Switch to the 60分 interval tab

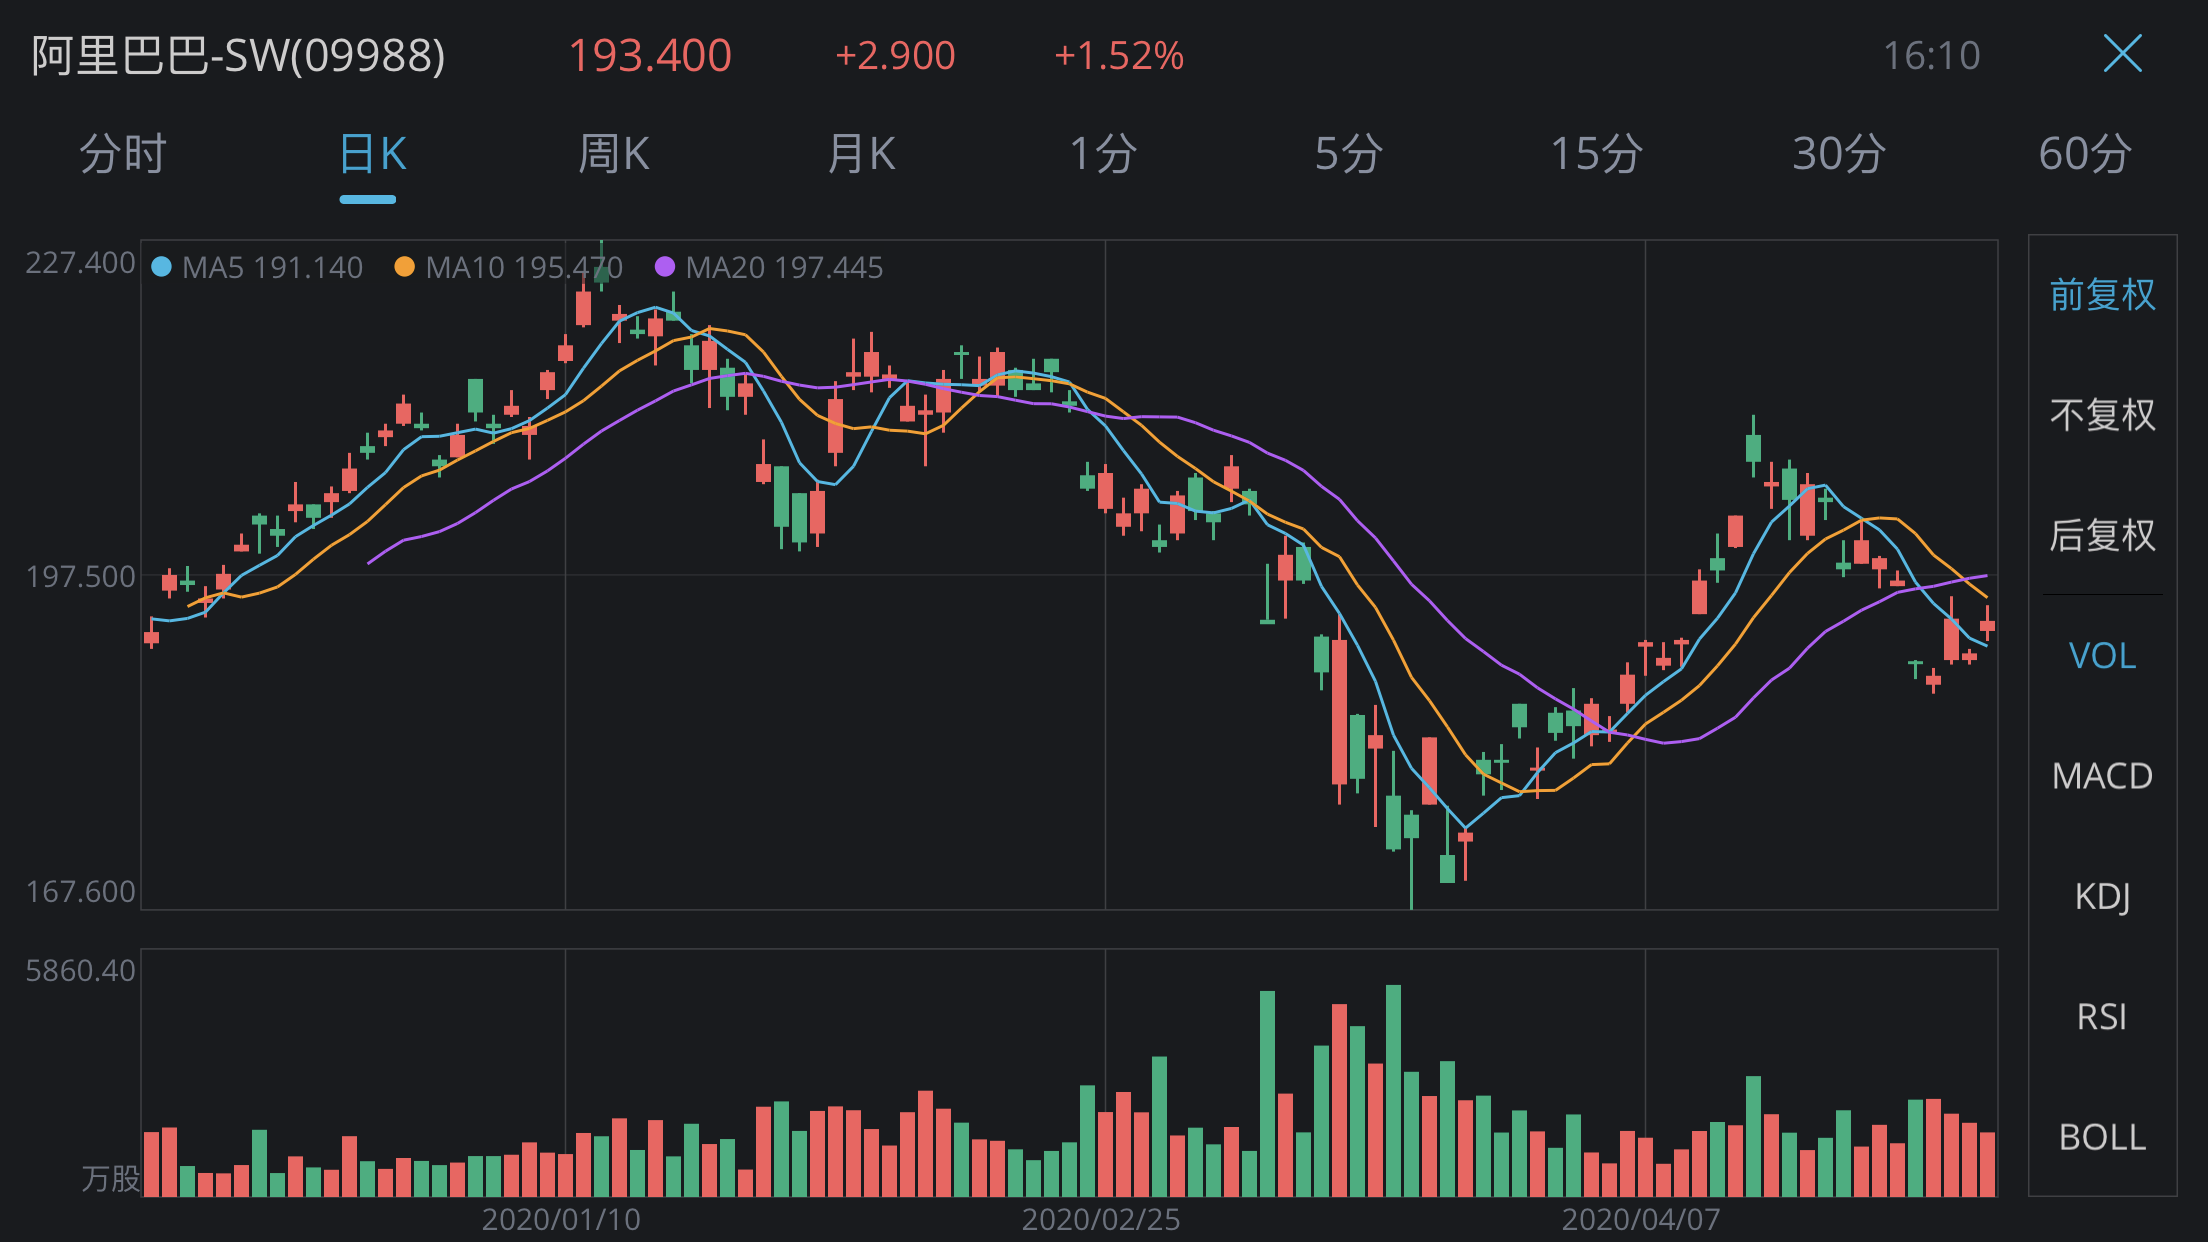click(x=2086, y=155)
